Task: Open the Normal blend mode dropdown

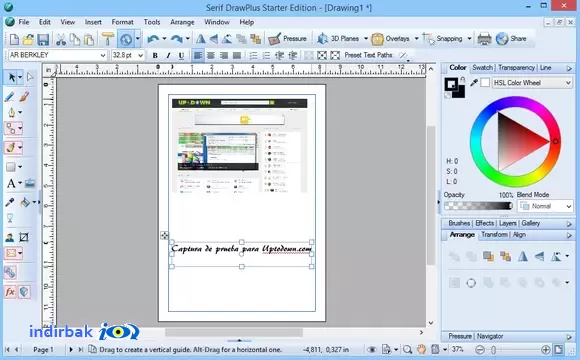Action: pyautogui.click(x=545, y=206)
